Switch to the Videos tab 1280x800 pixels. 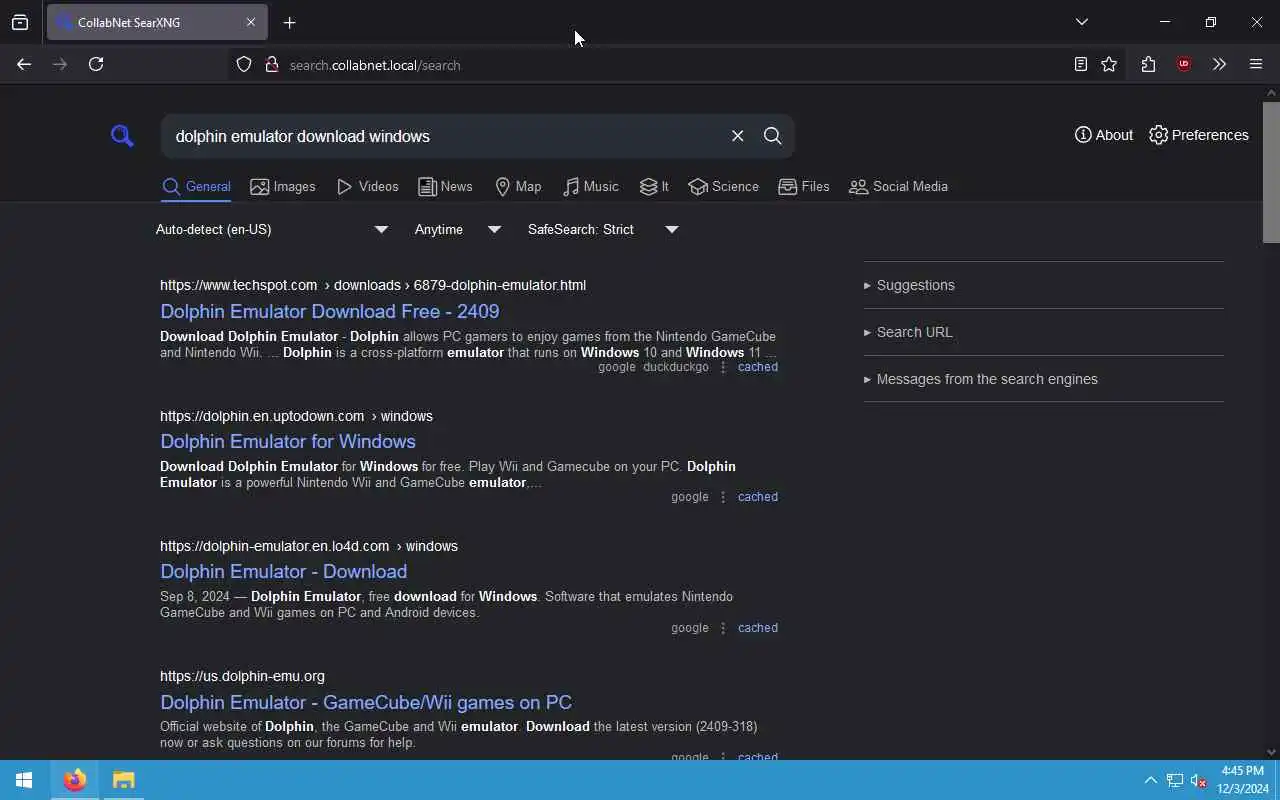pyautogui.click(x=368, y=187)
